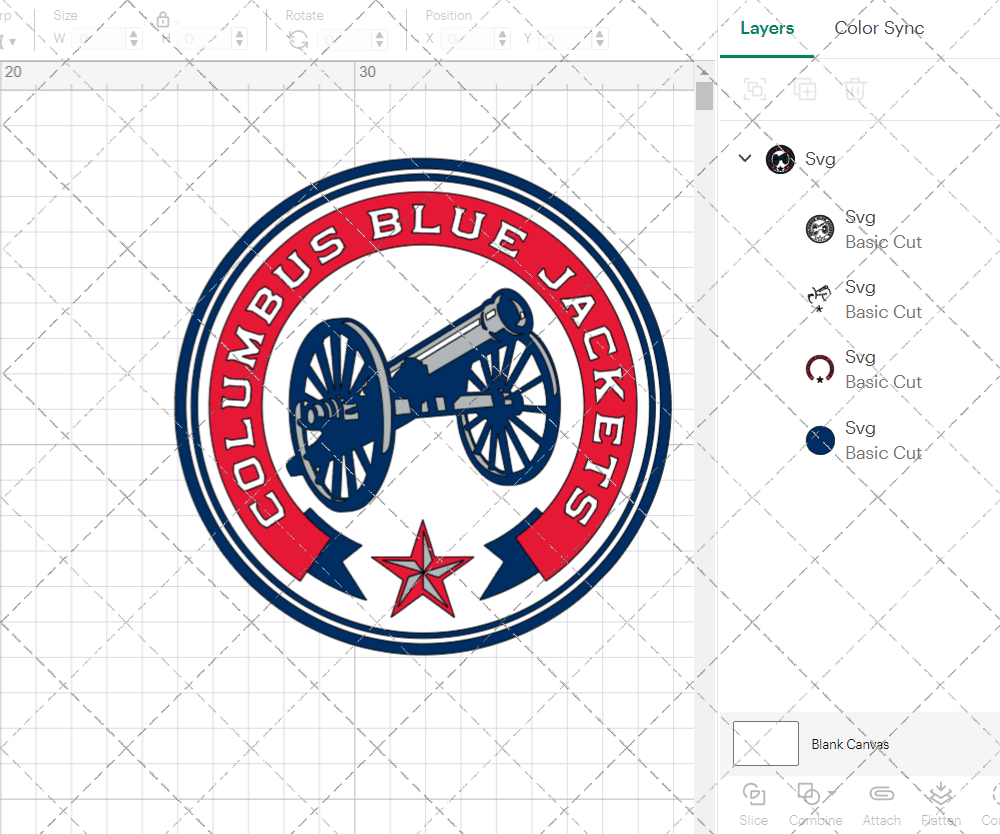Click the Group icon in Layers panel
The height and width of the screenshot is (834, 1000).
tap(755, 89)
